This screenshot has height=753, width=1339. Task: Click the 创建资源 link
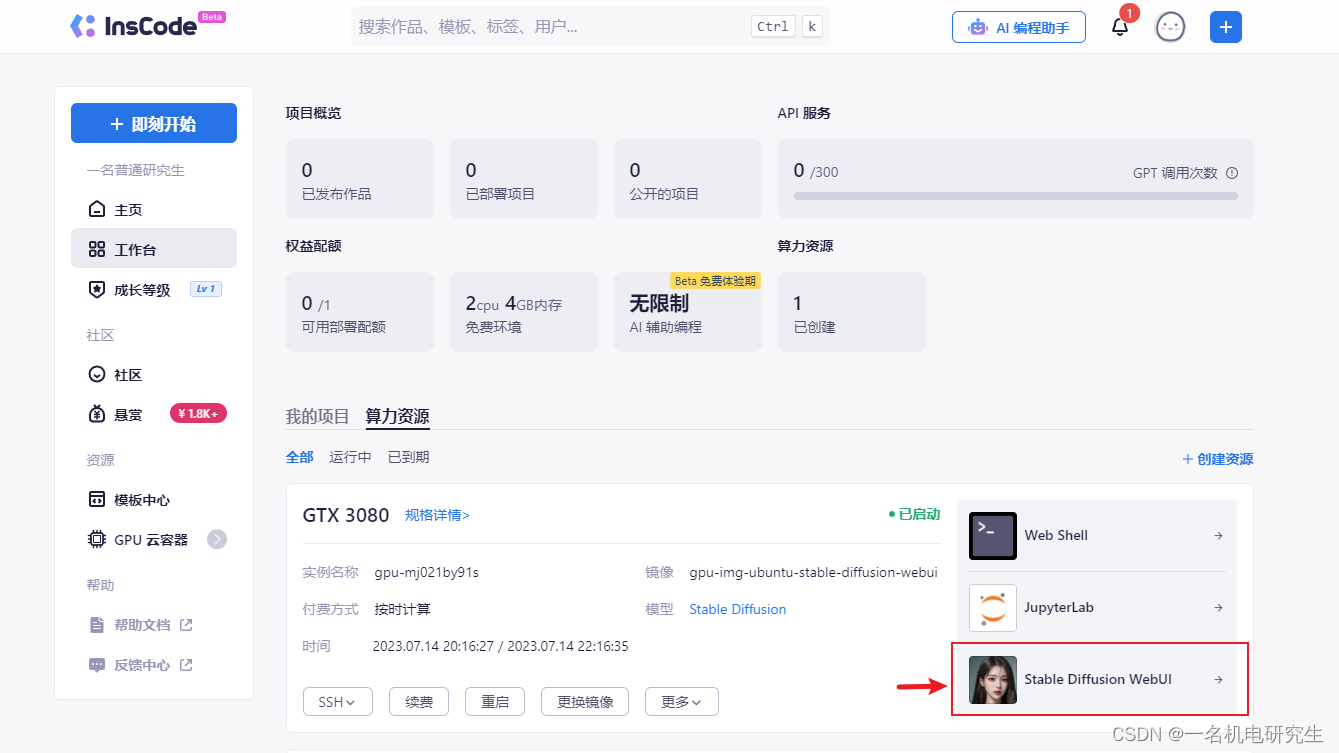(x=1218, y=459)
